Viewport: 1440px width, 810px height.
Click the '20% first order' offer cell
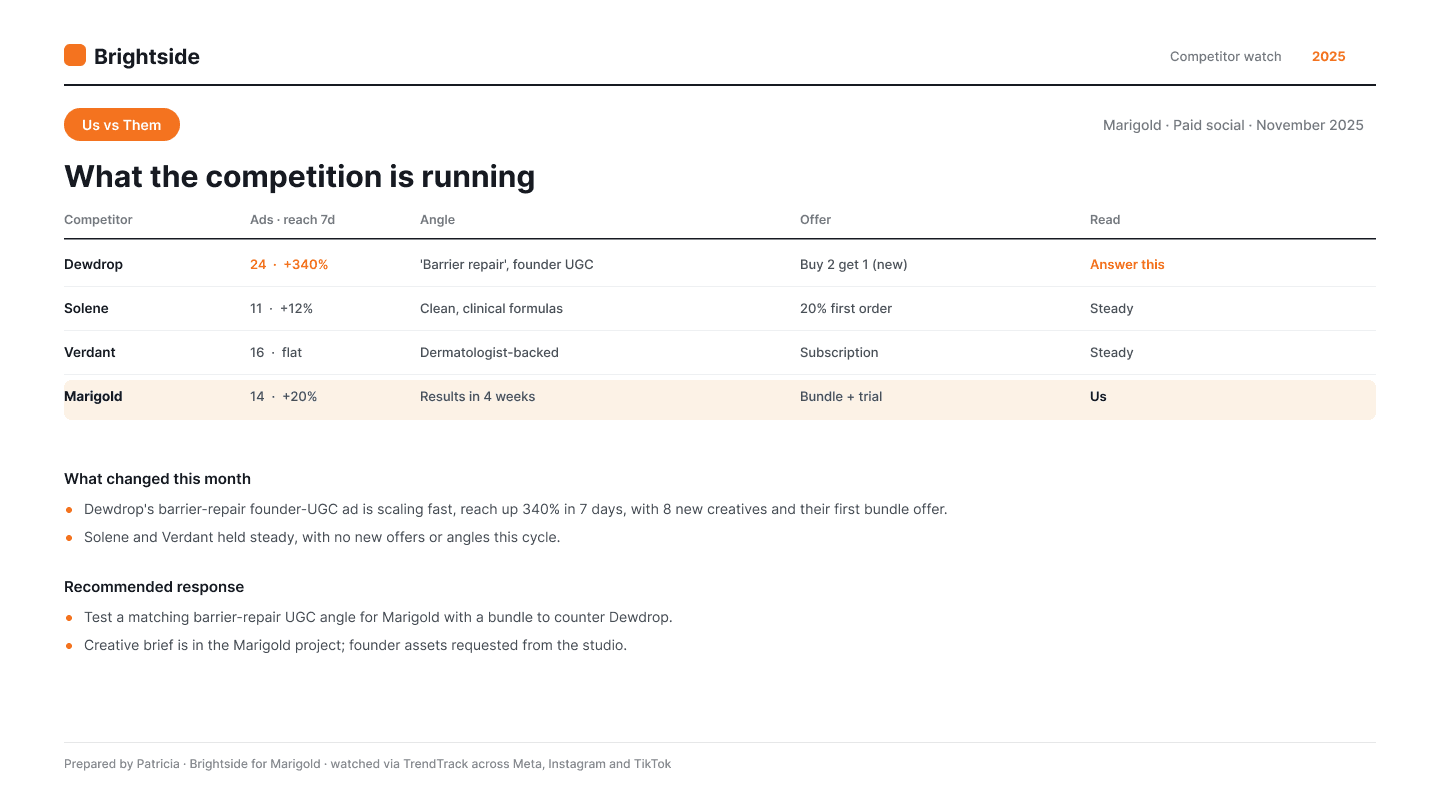click(846, 309)
